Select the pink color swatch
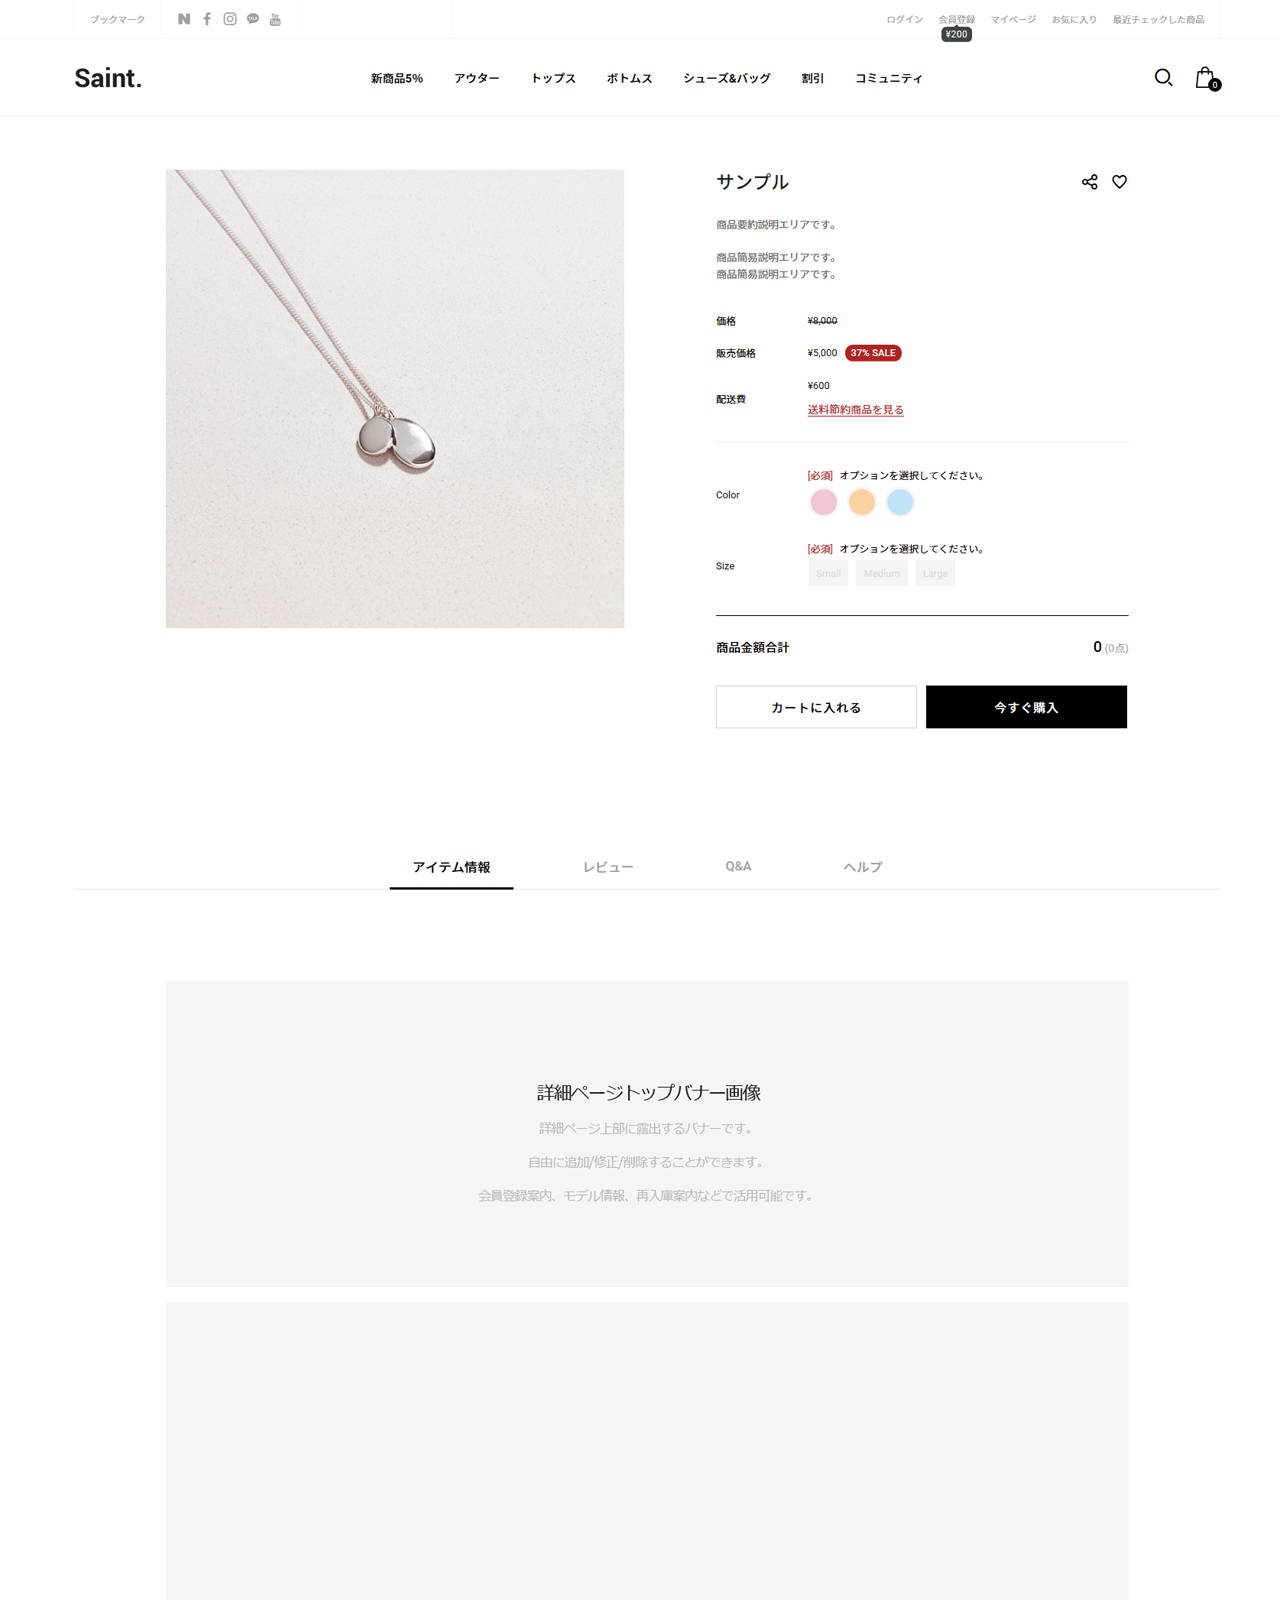1280x1600 pixels. [823, 502]
